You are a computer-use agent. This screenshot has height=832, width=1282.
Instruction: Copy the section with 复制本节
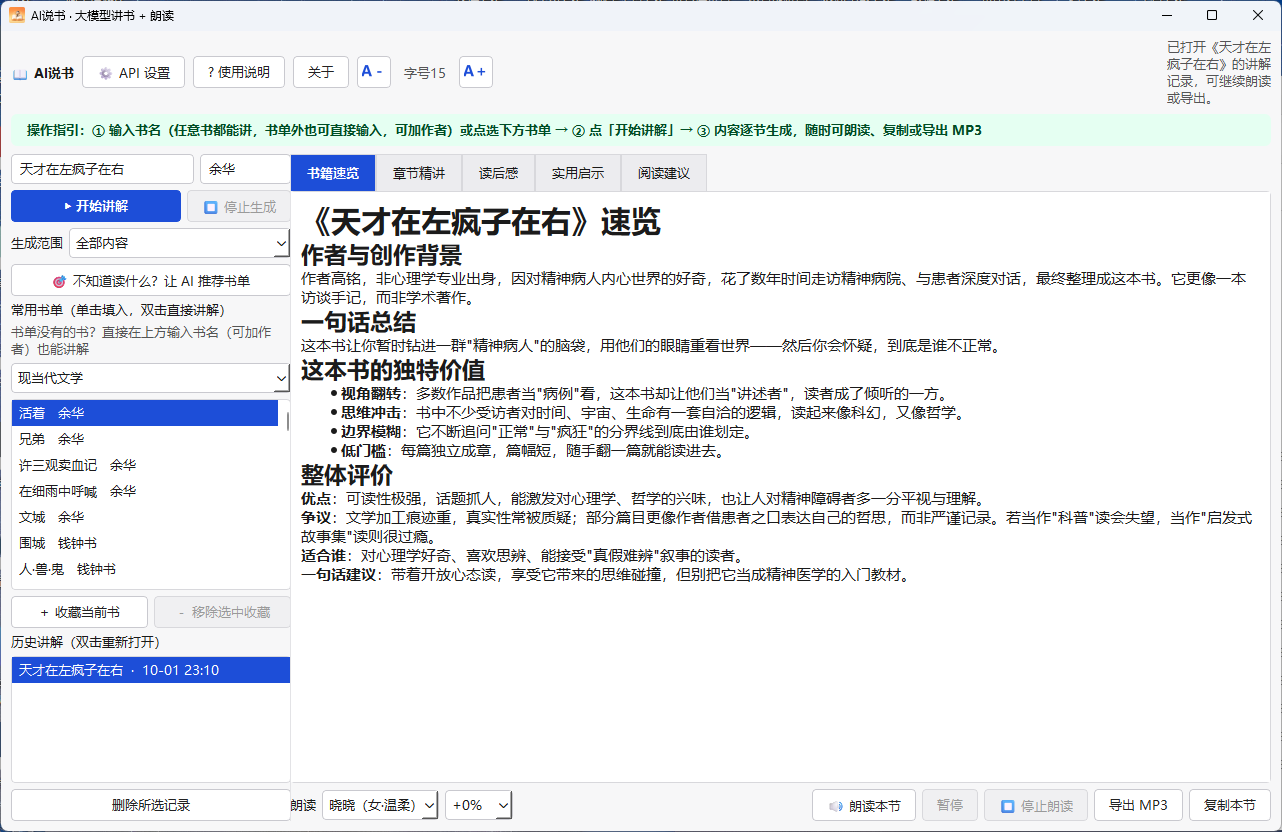[1230, 805]
